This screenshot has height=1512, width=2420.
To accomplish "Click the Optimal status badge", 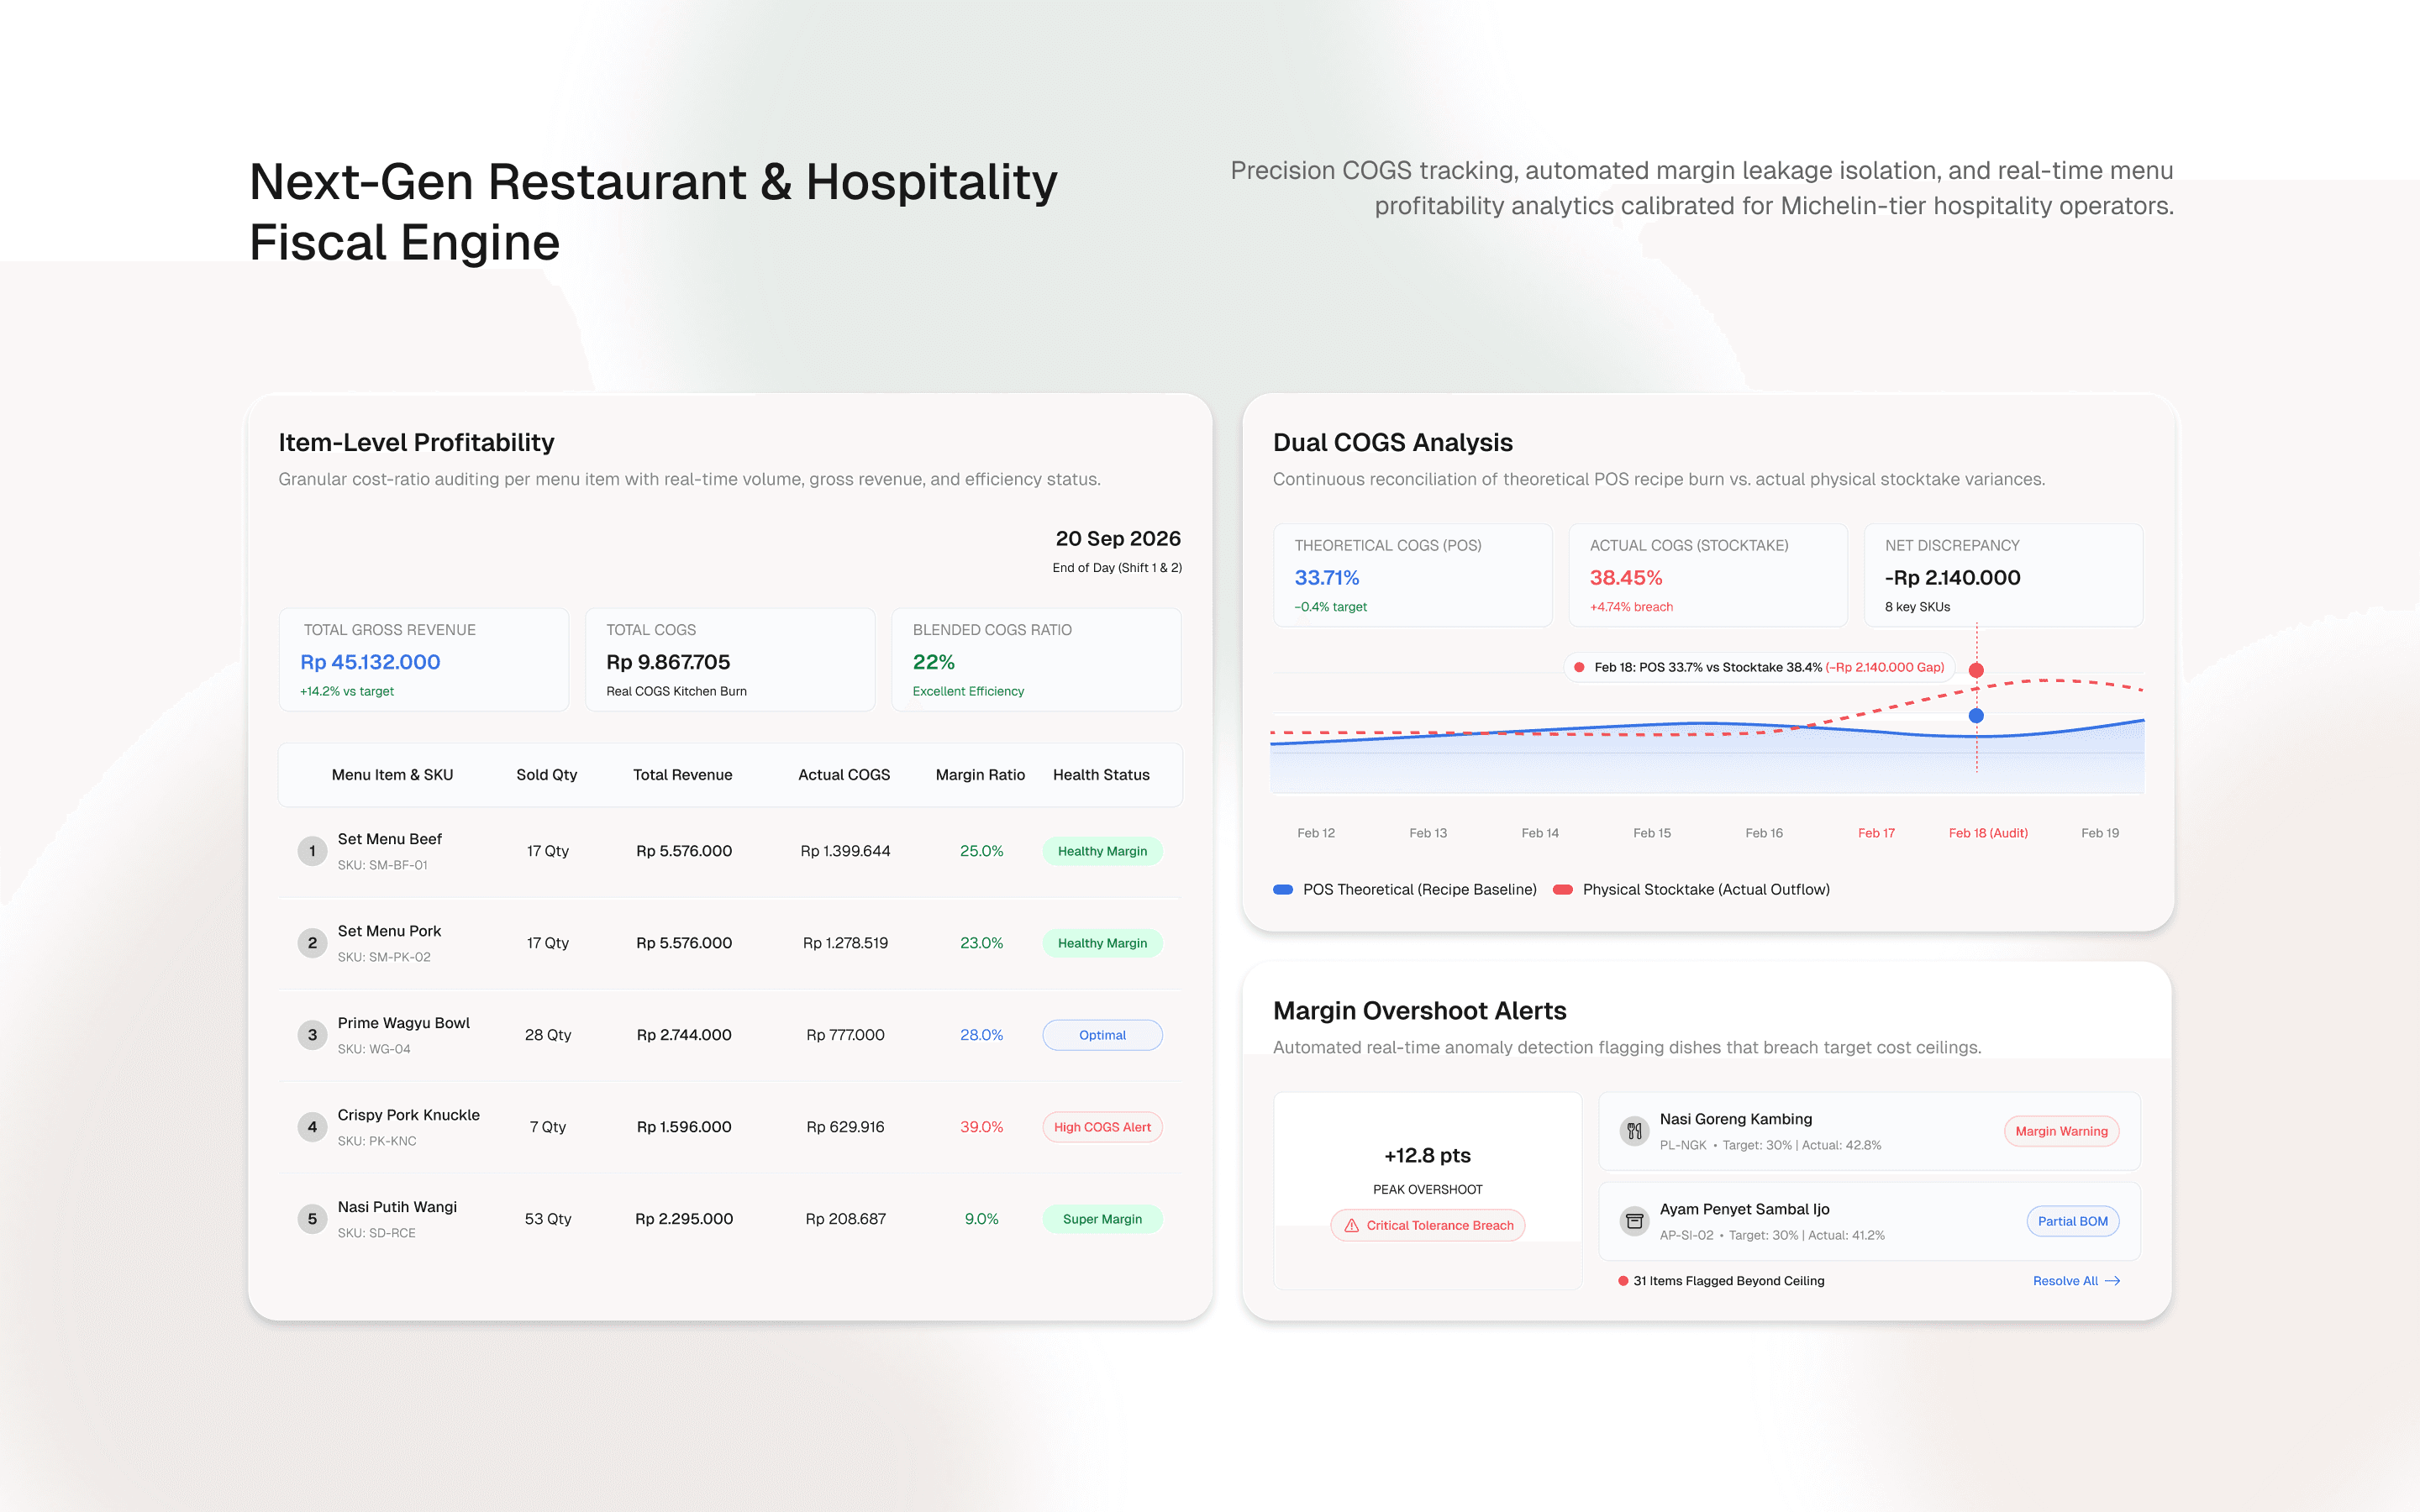I will pos(1102,1035).
